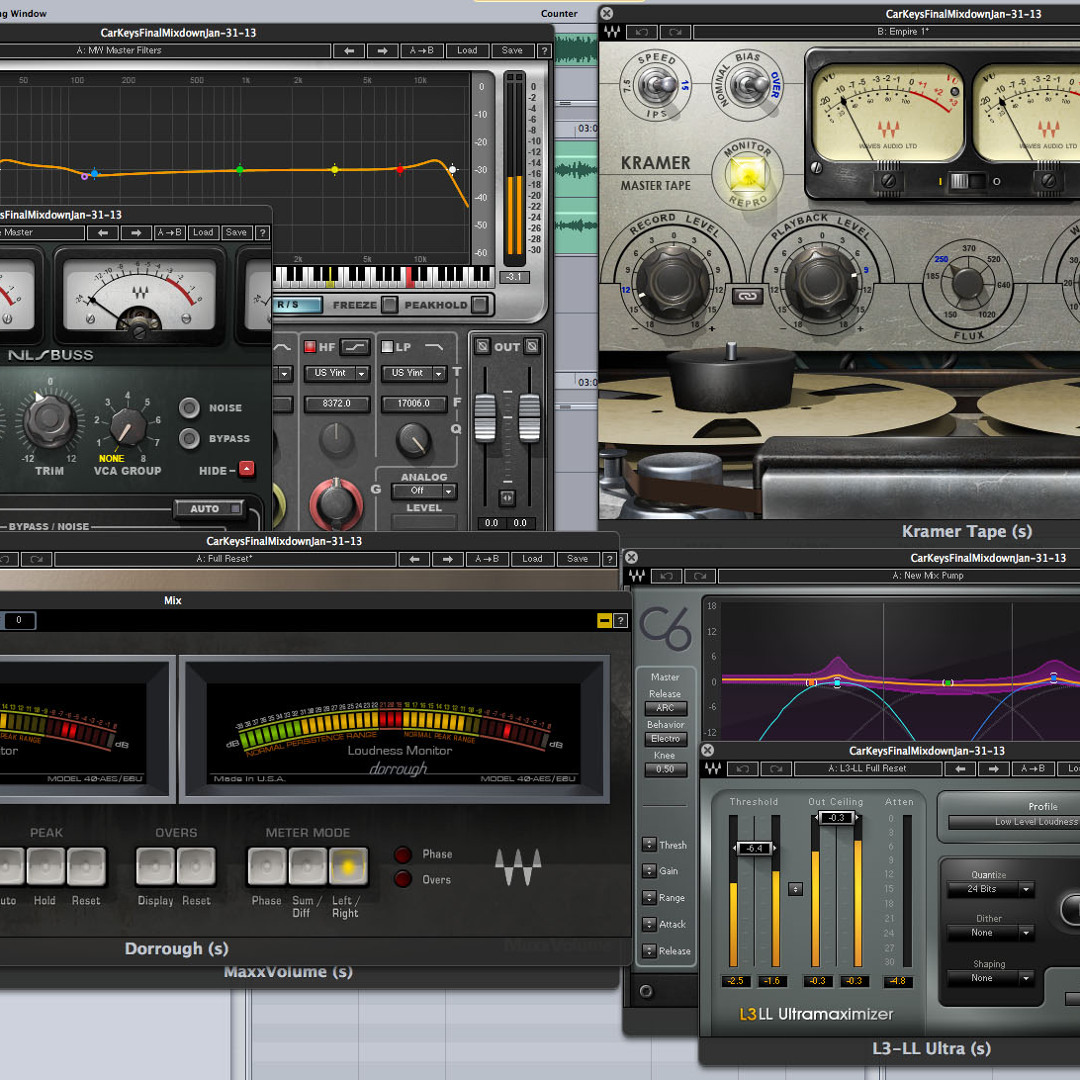Open the L3-LL Quantize 24 Bits dropdown
Screen dimensions: 1080x1080
(x=988, y=889)
